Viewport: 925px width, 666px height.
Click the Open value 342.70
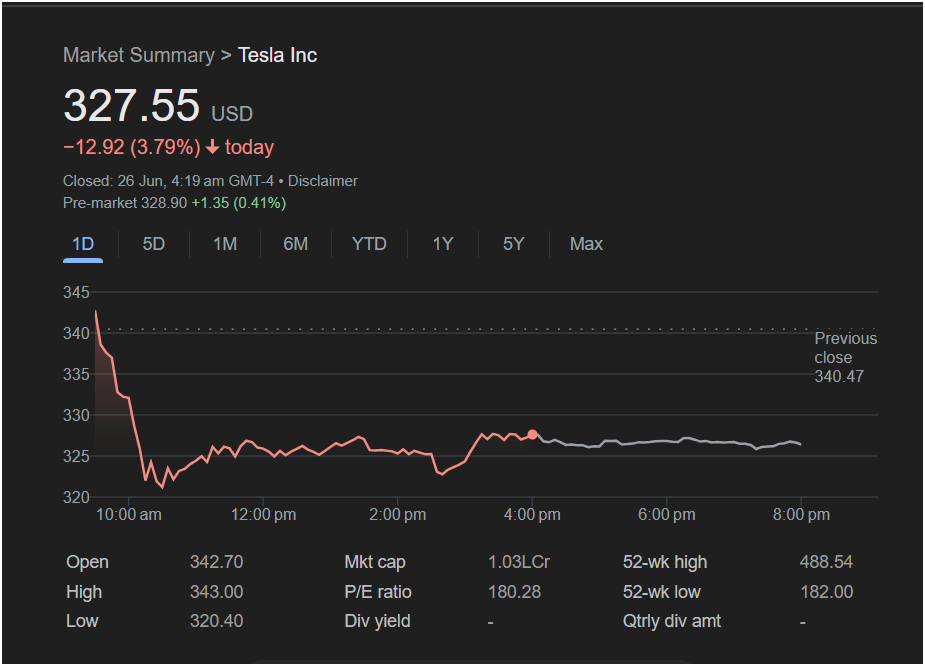point(216,562)
